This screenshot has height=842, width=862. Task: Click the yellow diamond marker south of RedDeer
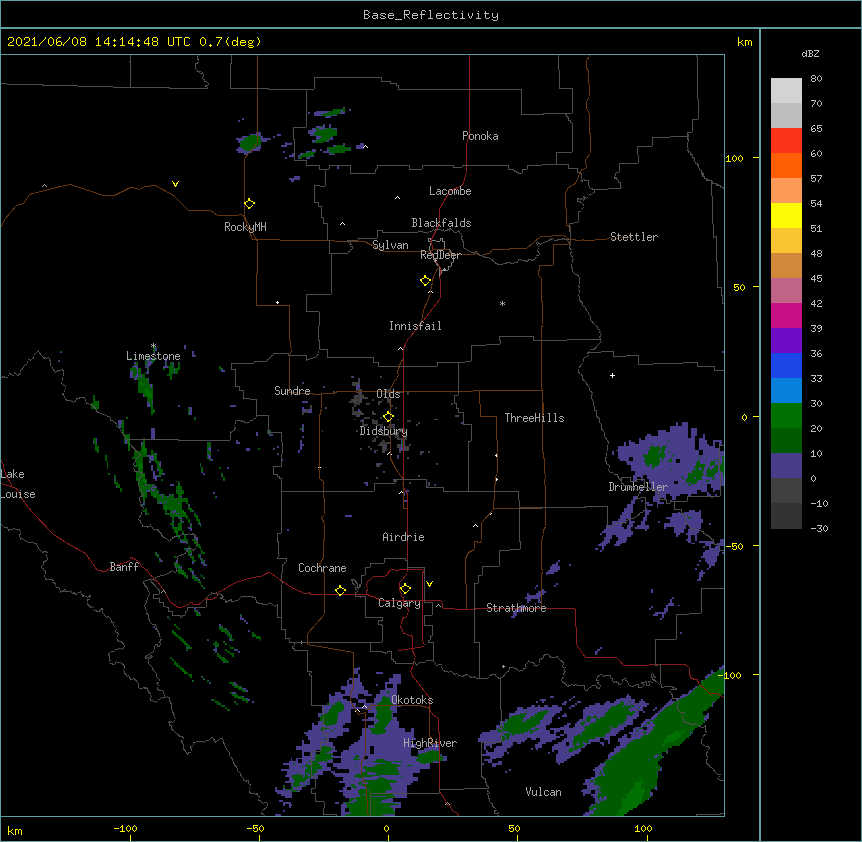pos(425,281)
